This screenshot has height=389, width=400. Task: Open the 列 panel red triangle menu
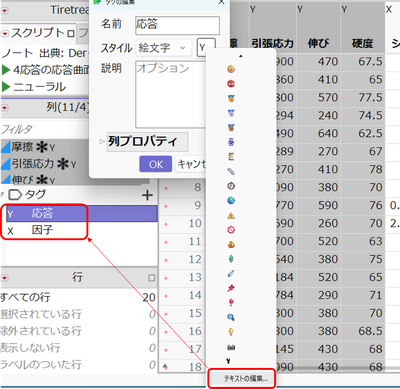[5, 108]
